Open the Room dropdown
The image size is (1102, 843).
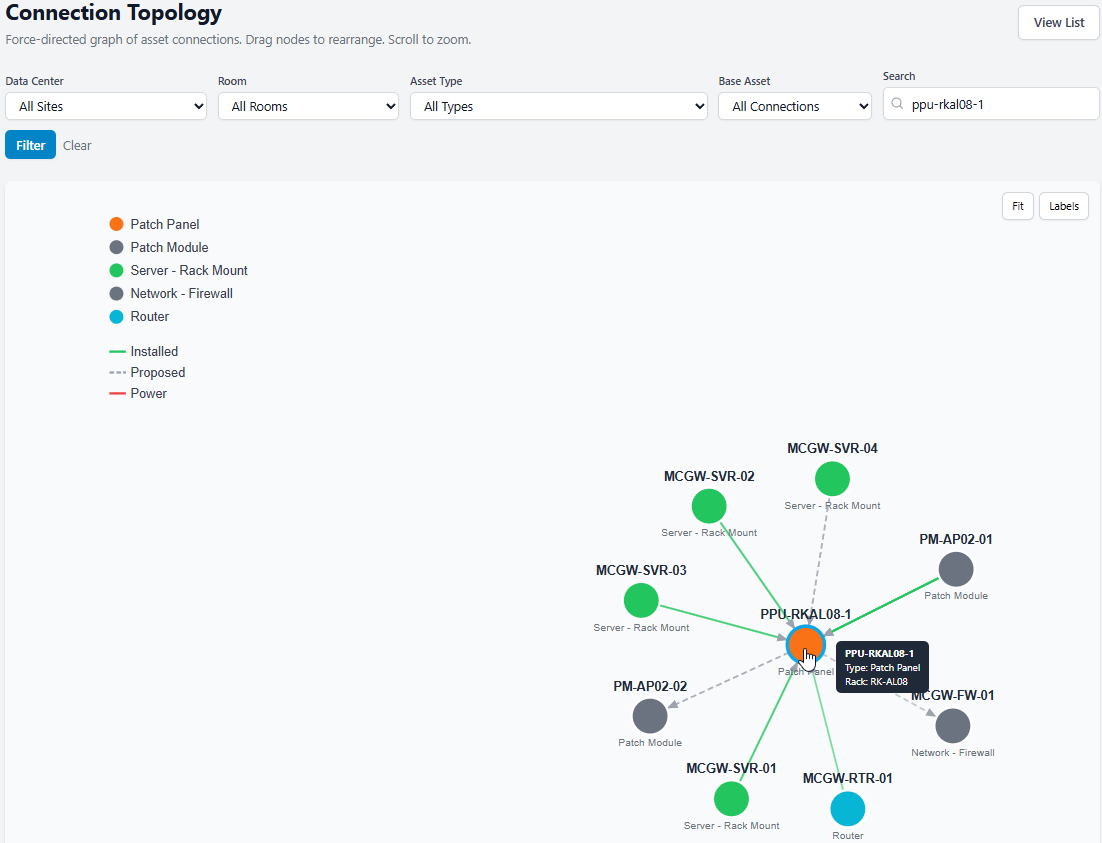pyautogui.click(x=308, y=106)
